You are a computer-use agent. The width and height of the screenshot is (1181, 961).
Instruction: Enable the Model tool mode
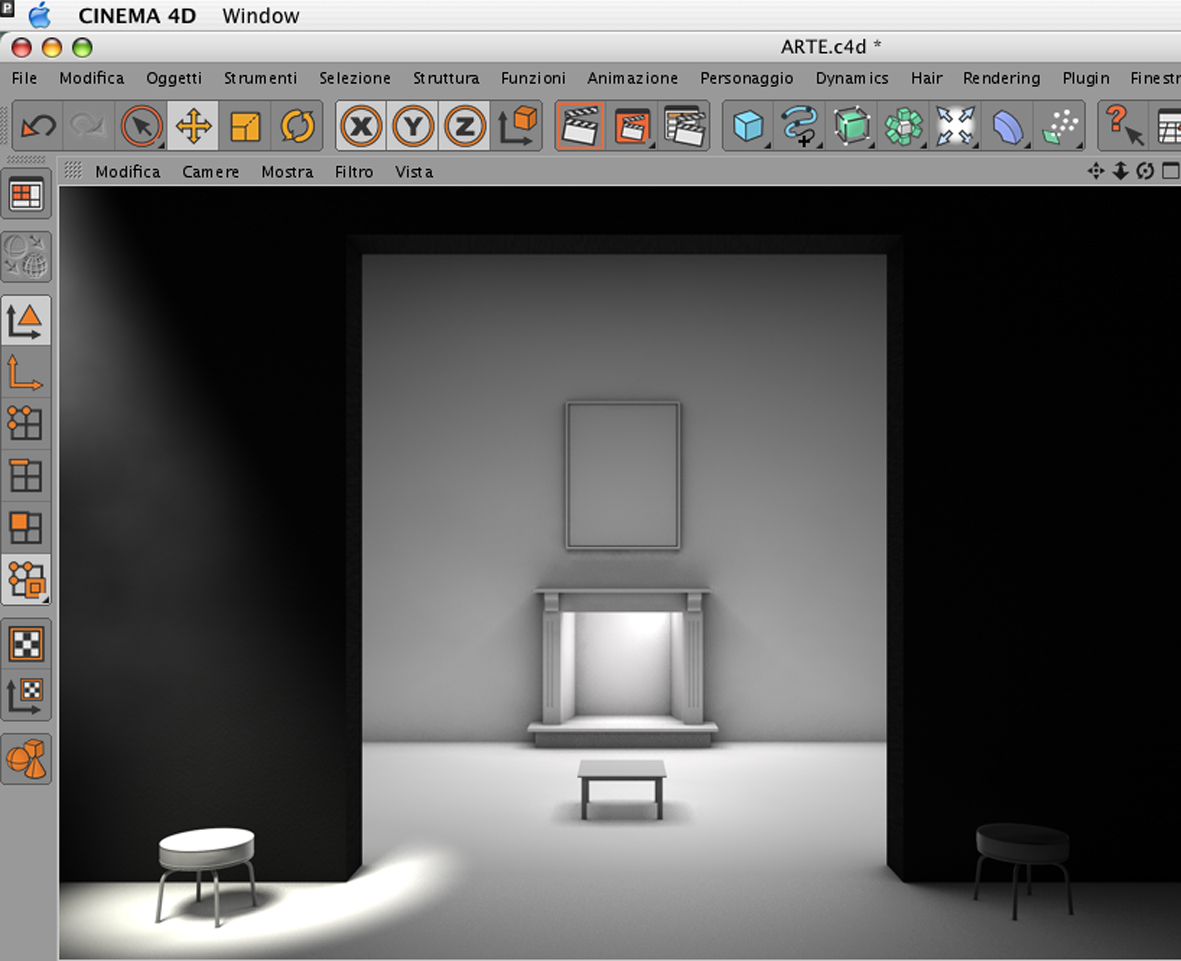pos(26,322)
